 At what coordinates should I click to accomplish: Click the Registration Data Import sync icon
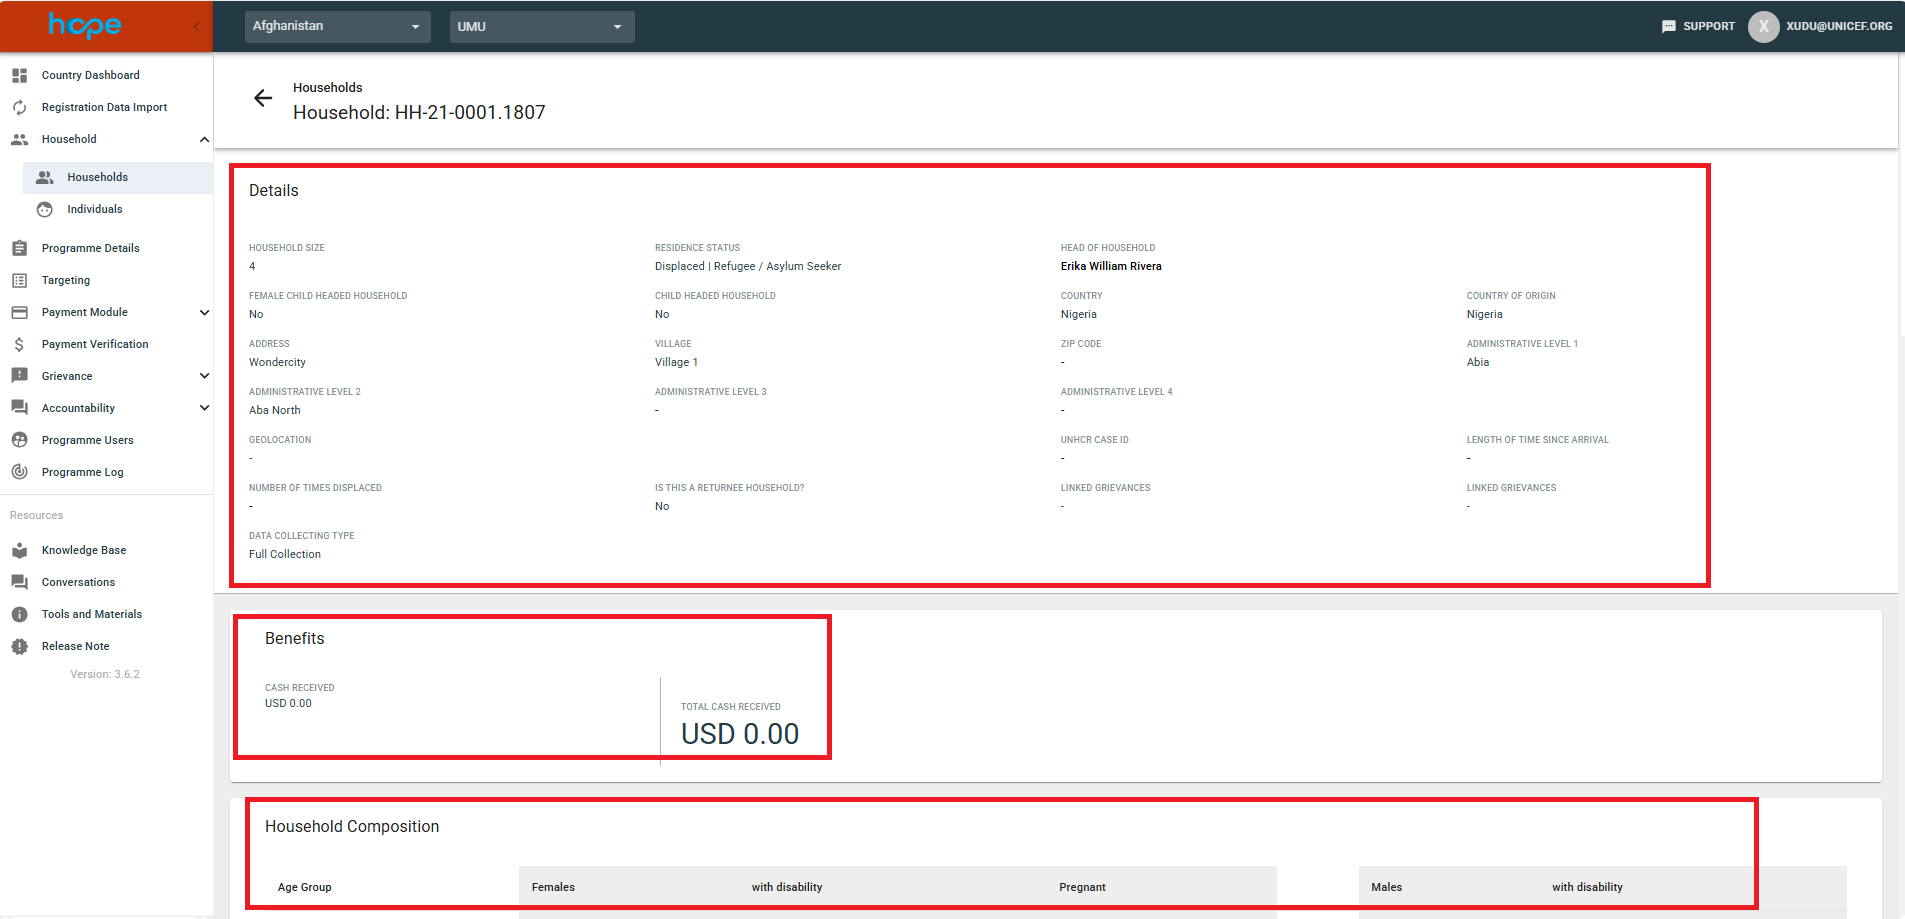tap(19, 107)
